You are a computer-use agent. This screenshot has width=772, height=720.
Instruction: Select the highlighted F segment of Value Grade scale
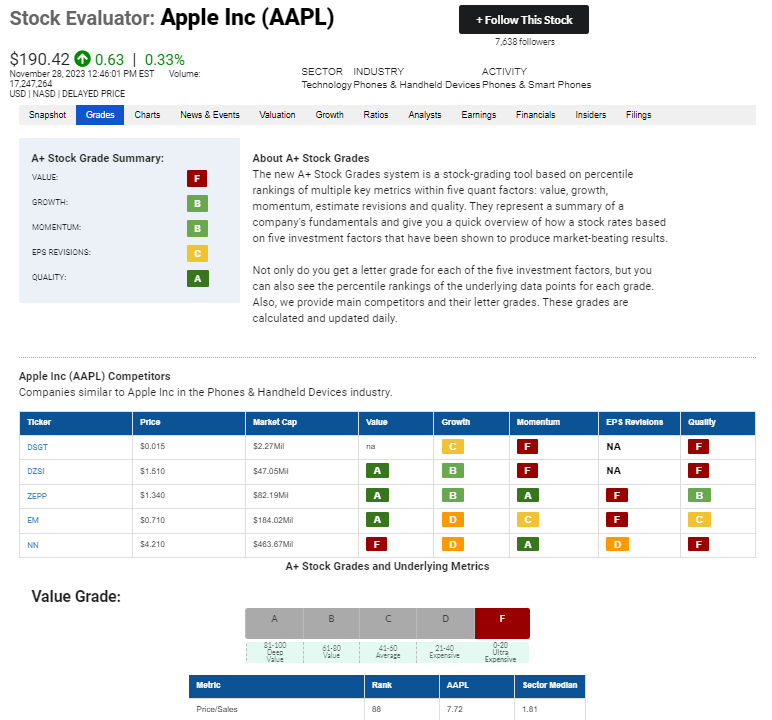pyautogui.click(x=502, y=623)
